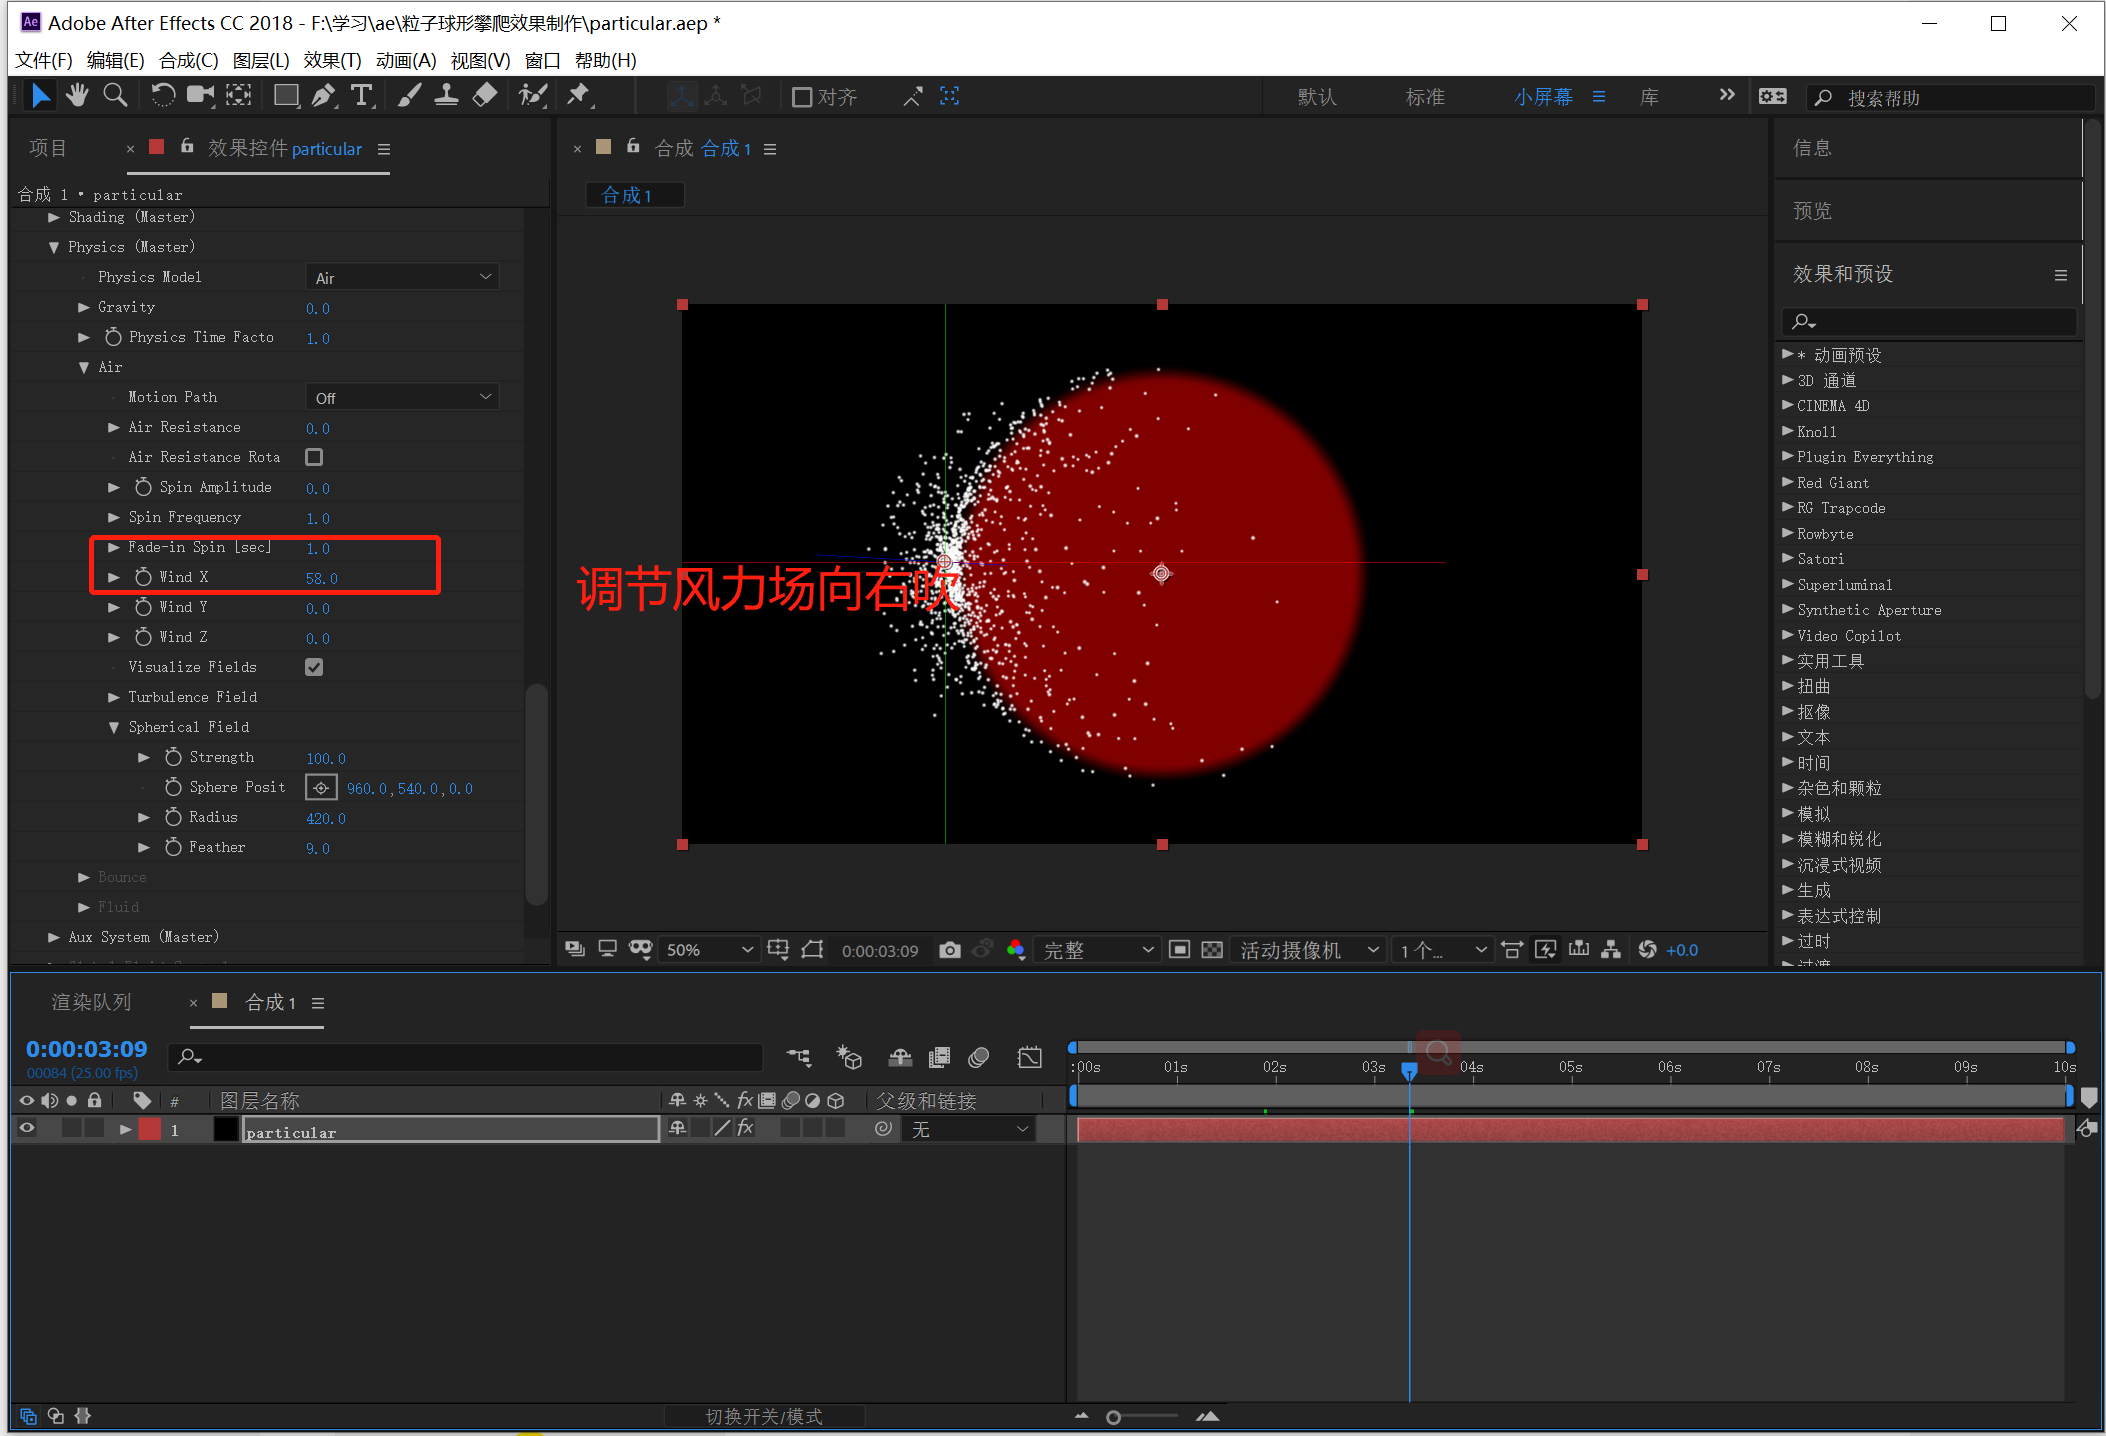Select the Hand tool

(x=77, y=96)
